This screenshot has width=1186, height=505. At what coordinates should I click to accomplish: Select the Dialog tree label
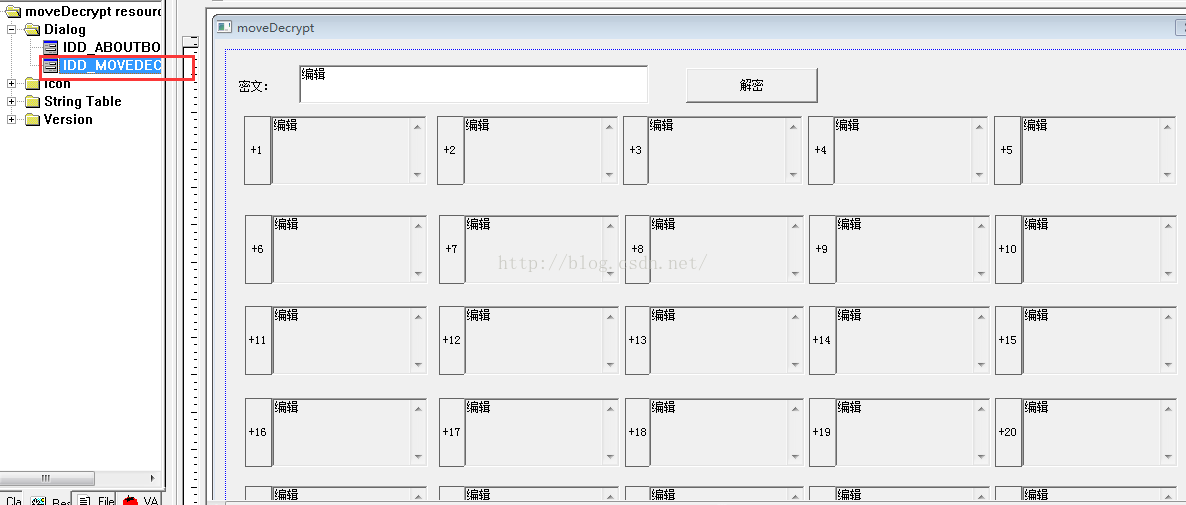click(x=64, y=29)
